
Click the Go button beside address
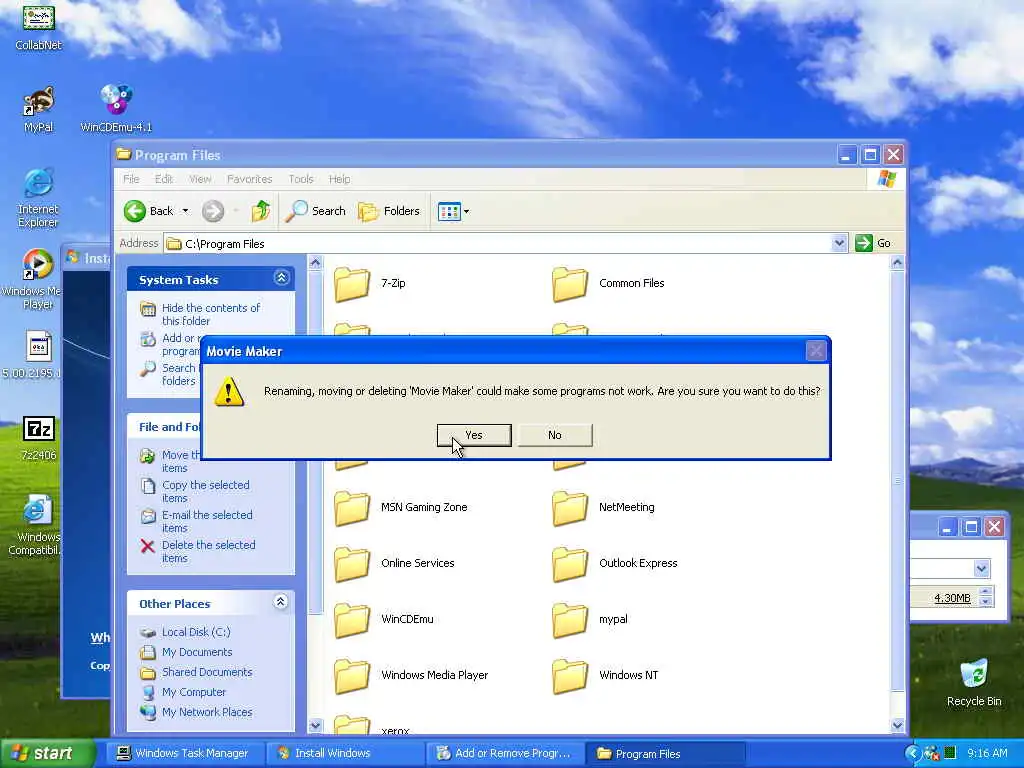point(873,243)
